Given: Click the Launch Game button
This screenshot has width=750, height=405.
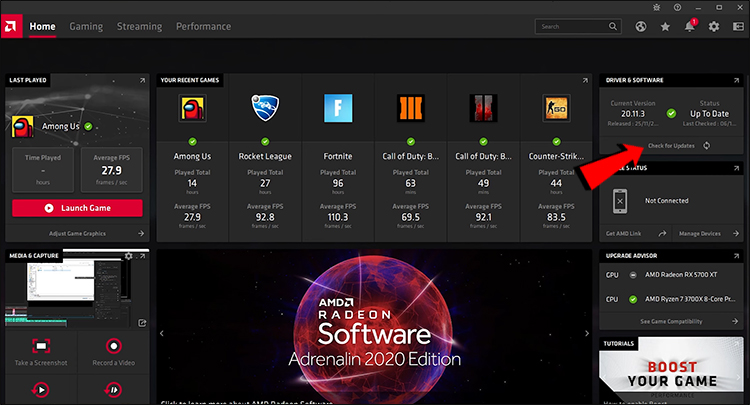Looking at the screenshot, I should (77, 208).
